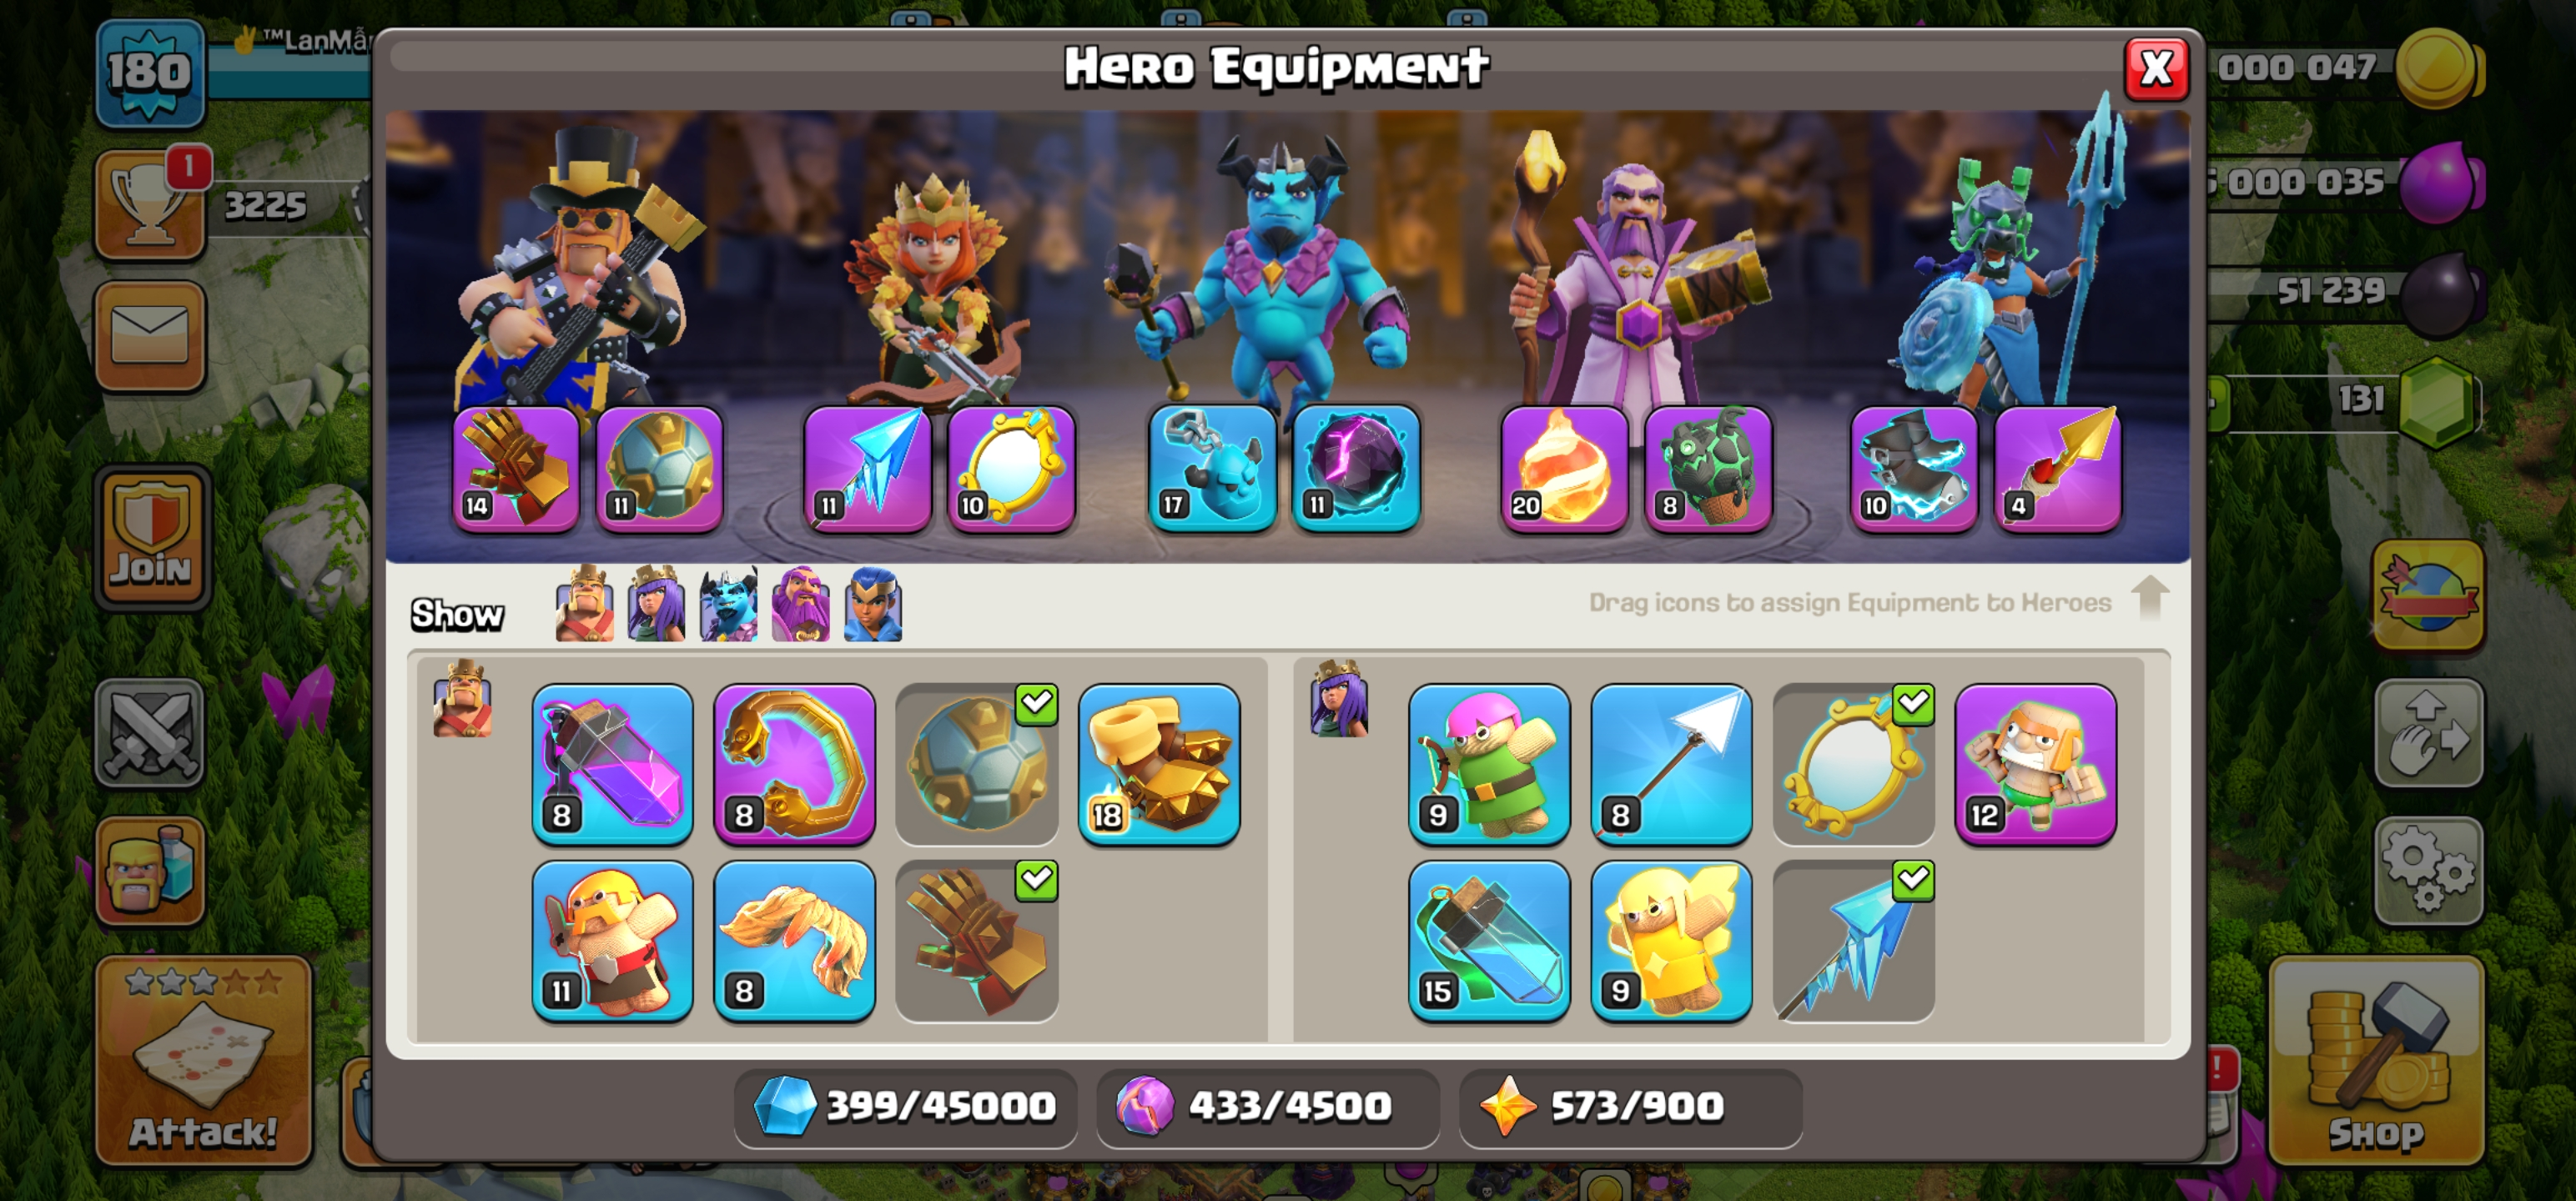Show Minion Prince equipment via filter portrait
Viewport: 2576px width, 1201px height.
coord(728,603)
